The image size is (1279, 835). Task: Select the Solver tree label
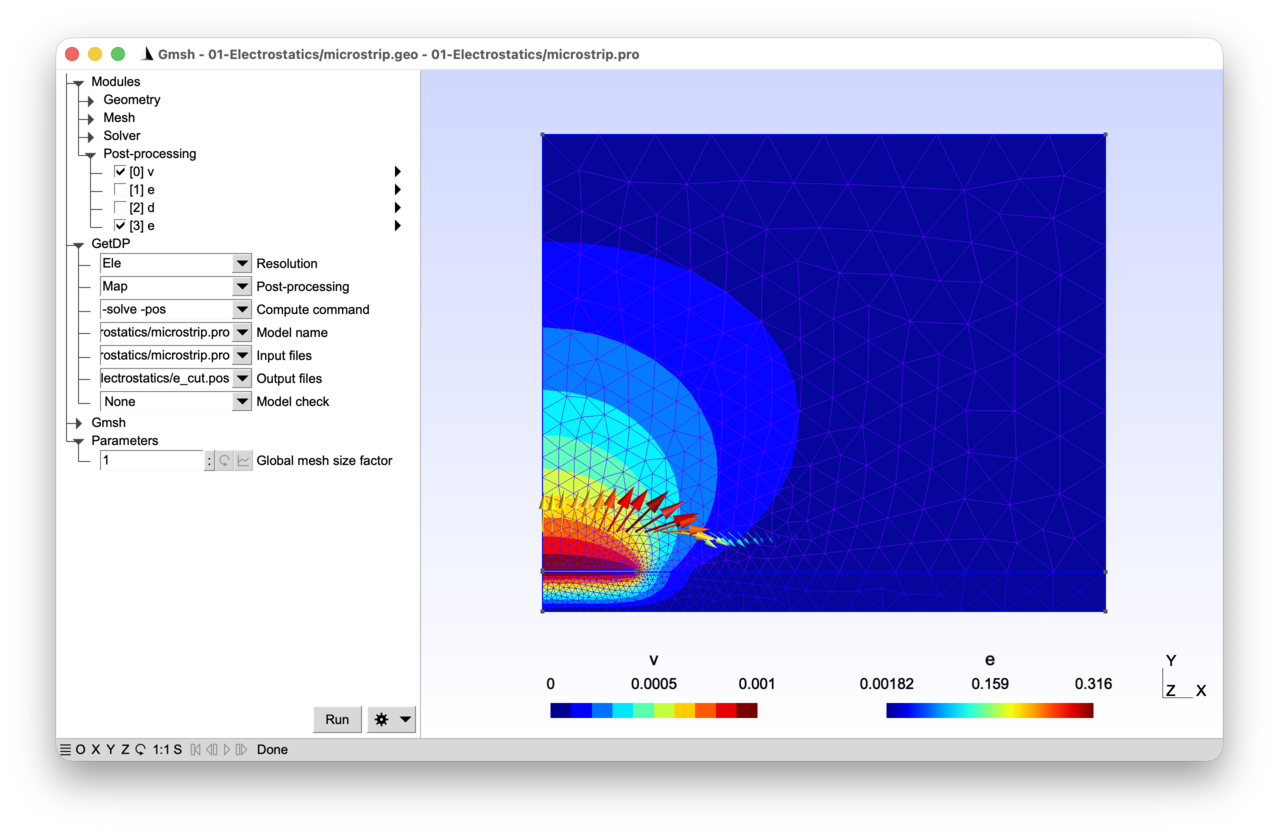122,136
